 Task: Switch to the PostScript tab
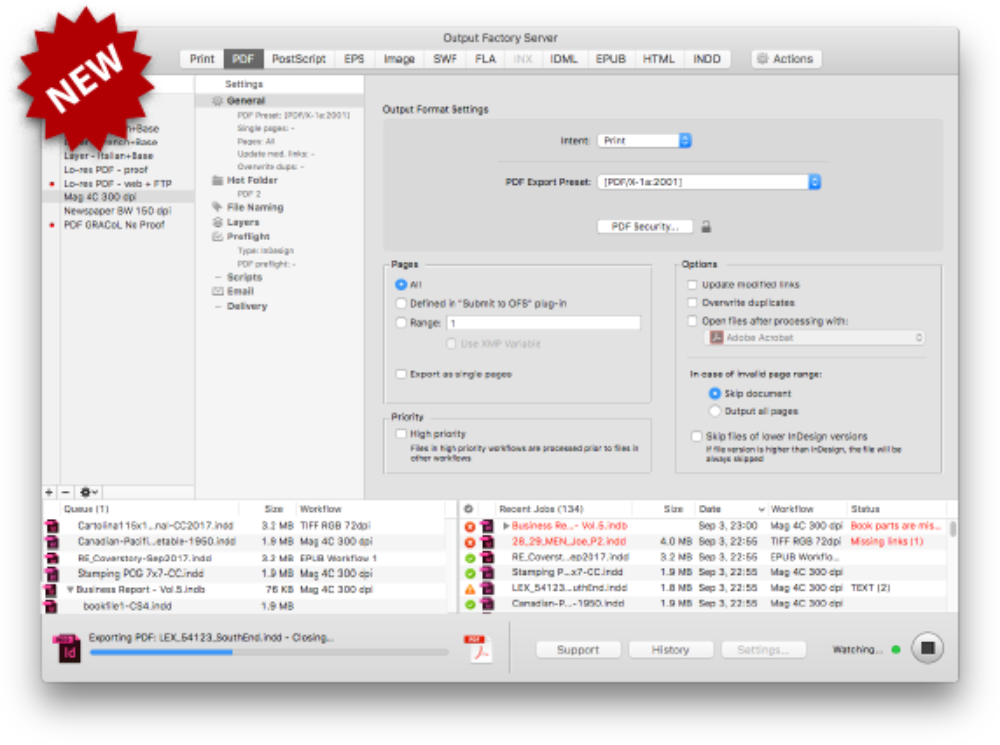click(x=298, y=59)
